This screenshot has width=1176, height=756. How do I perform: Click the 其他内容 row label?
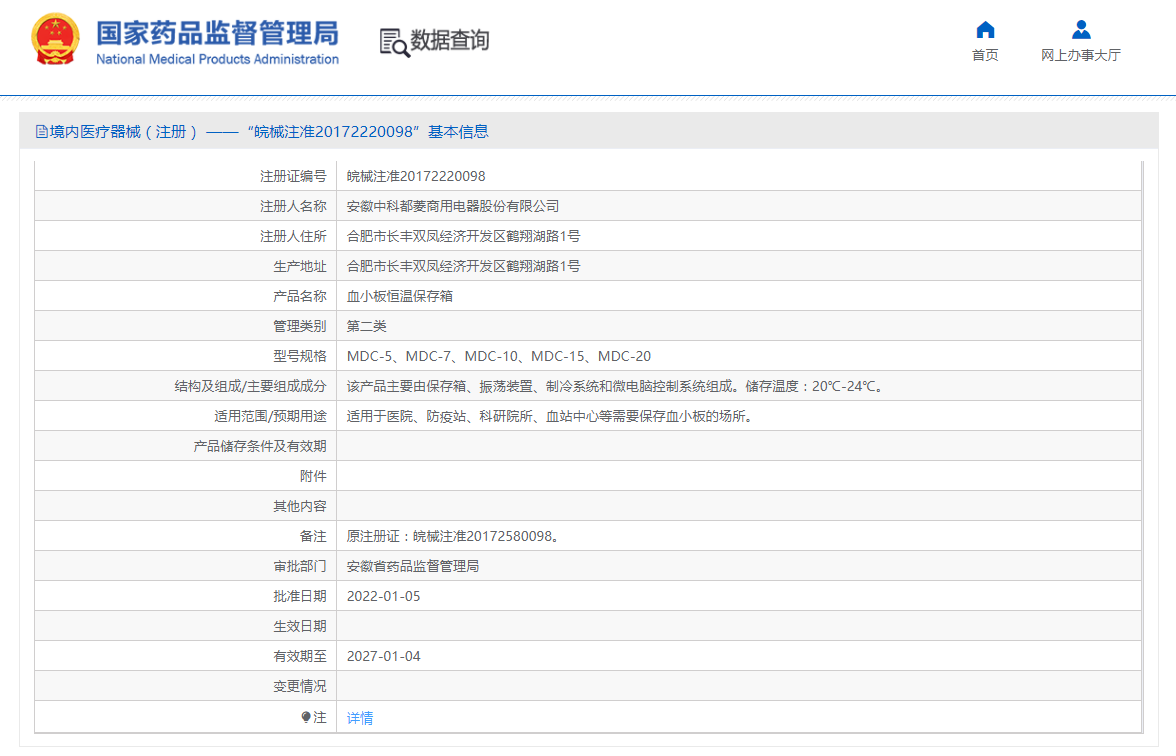(300, 506)
